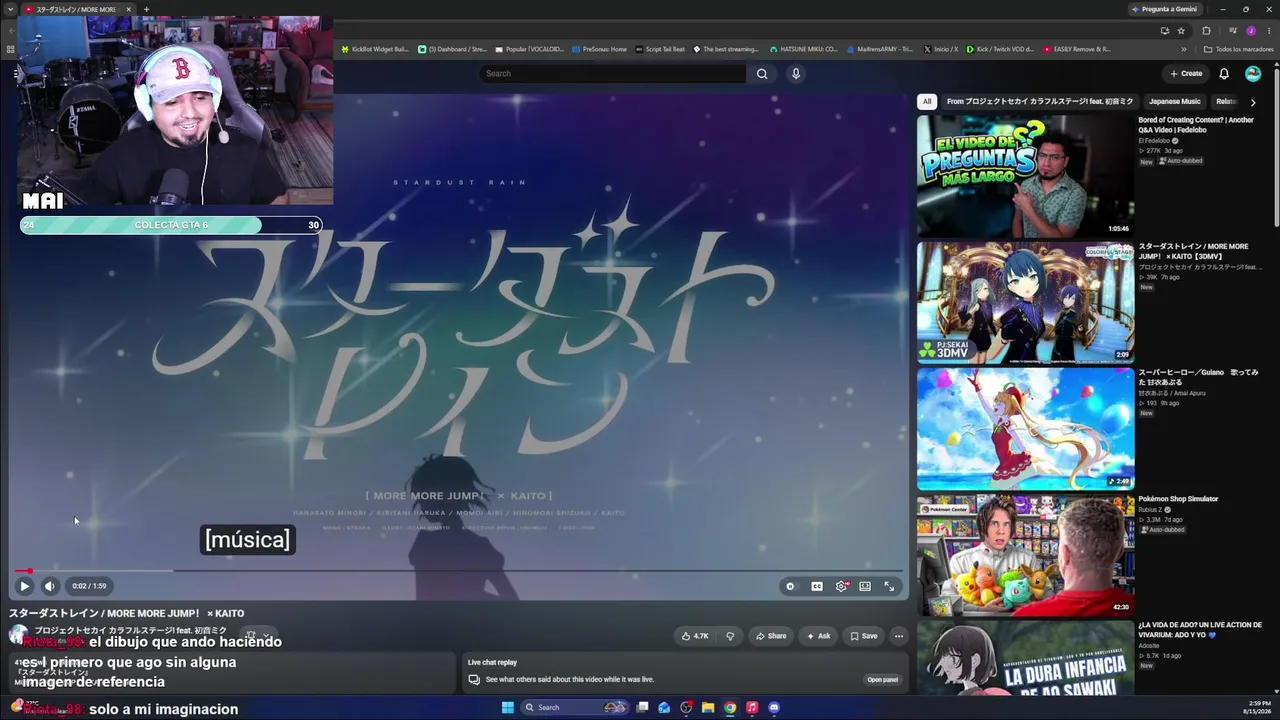The image size is (1280, 720).
Task: Save the video to a playlist
Action: coord(864,636)
